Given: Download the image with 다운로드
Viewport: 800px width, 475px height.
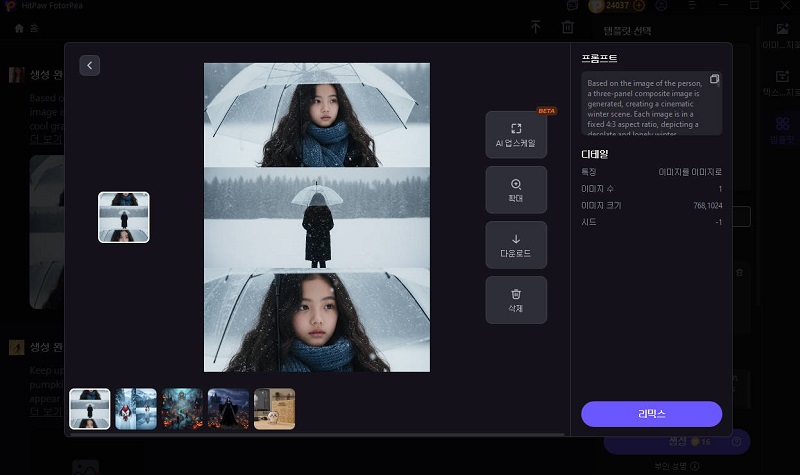Looking at the screenshot, I should click(x=516, y=245).
